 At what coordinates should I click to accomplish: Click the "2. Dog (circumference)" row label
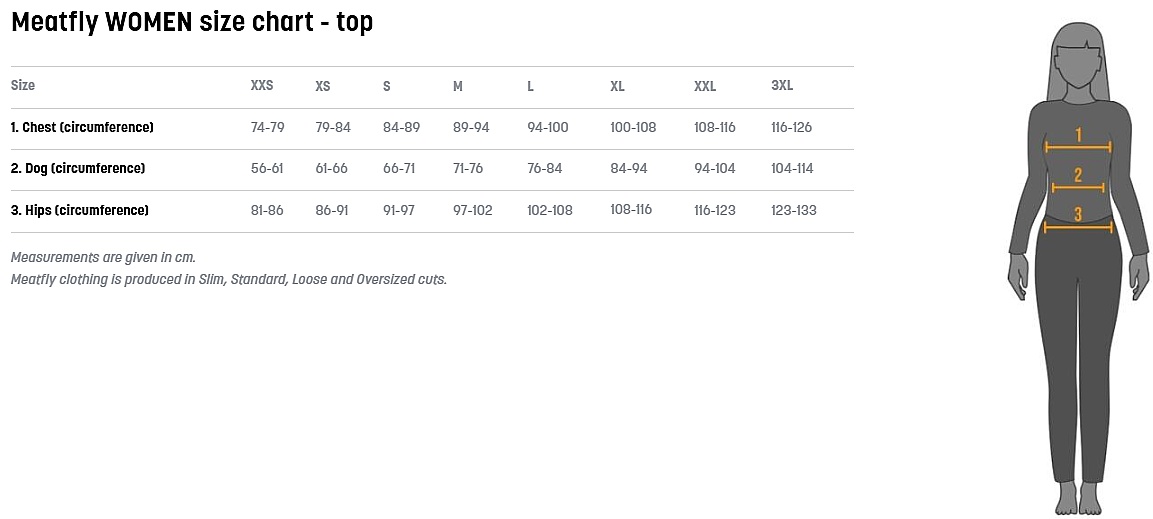(x=78, y=168)
